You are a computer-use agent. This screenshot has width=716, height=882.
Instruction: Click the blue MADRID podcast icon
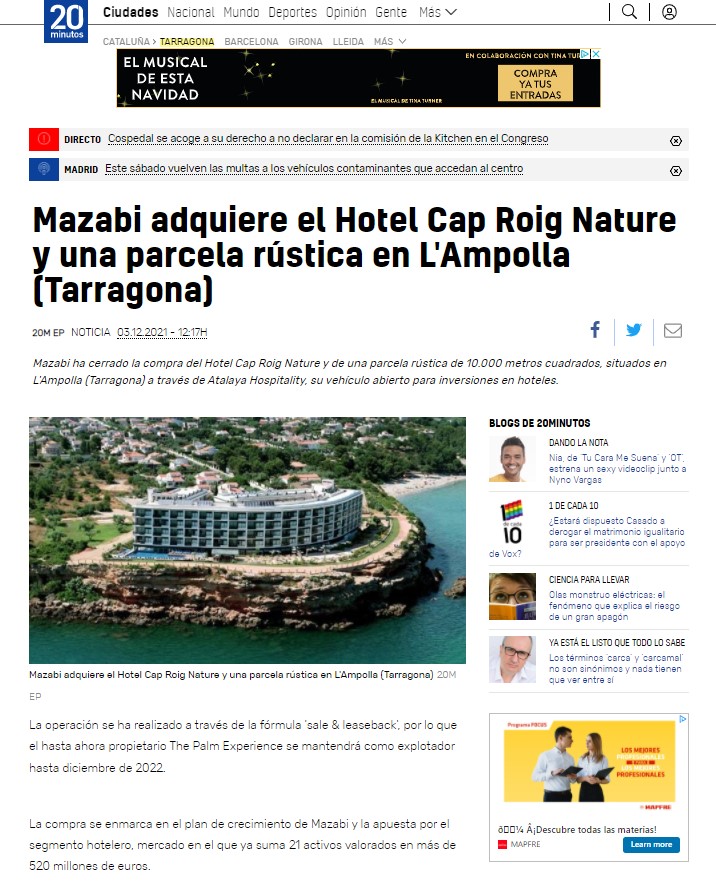44,169
